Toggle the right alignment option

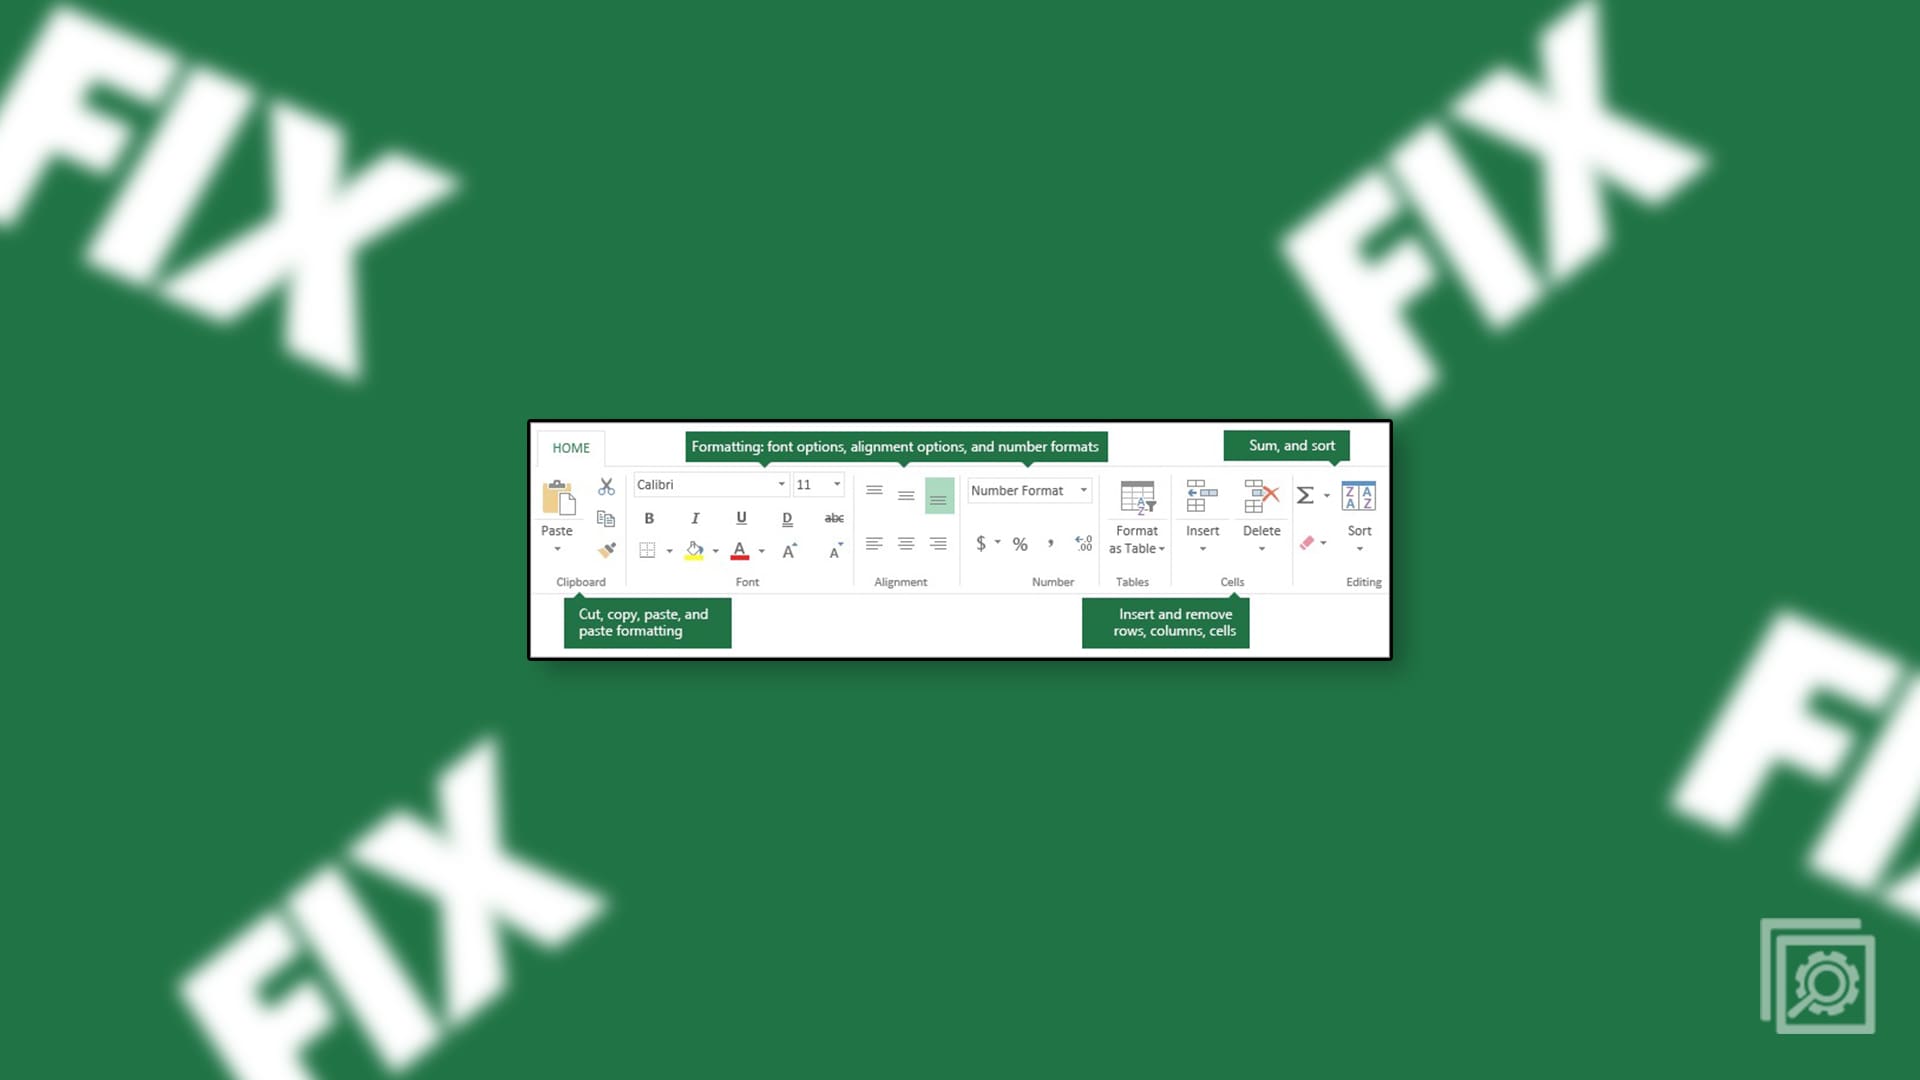tap(939, 543)
